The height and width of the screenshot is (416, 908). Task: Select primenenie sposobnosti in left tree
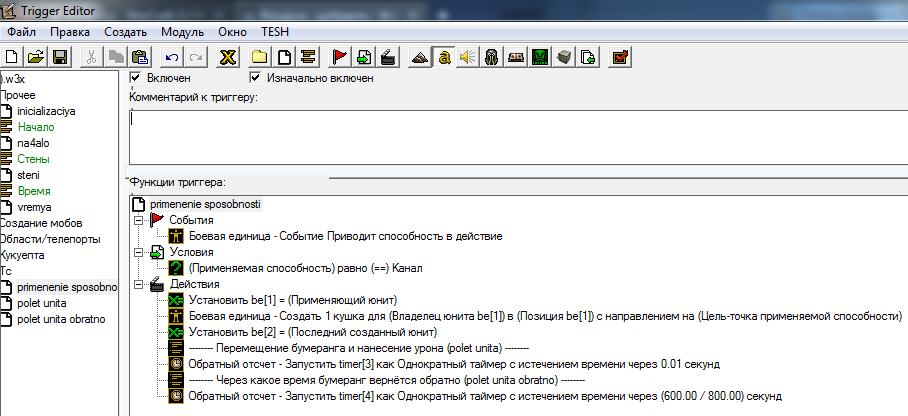(67, 287)
